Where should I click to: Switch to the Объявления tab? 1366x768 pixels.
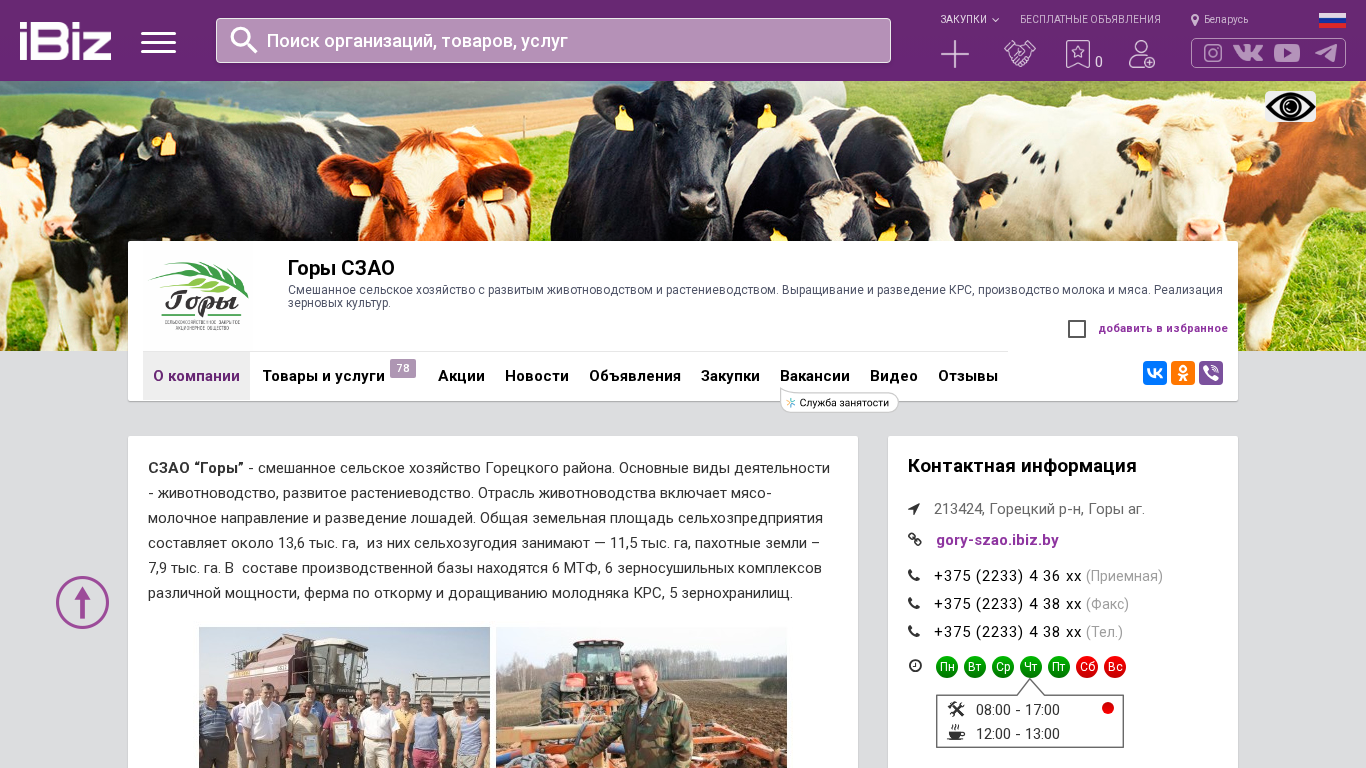point(635,376)
